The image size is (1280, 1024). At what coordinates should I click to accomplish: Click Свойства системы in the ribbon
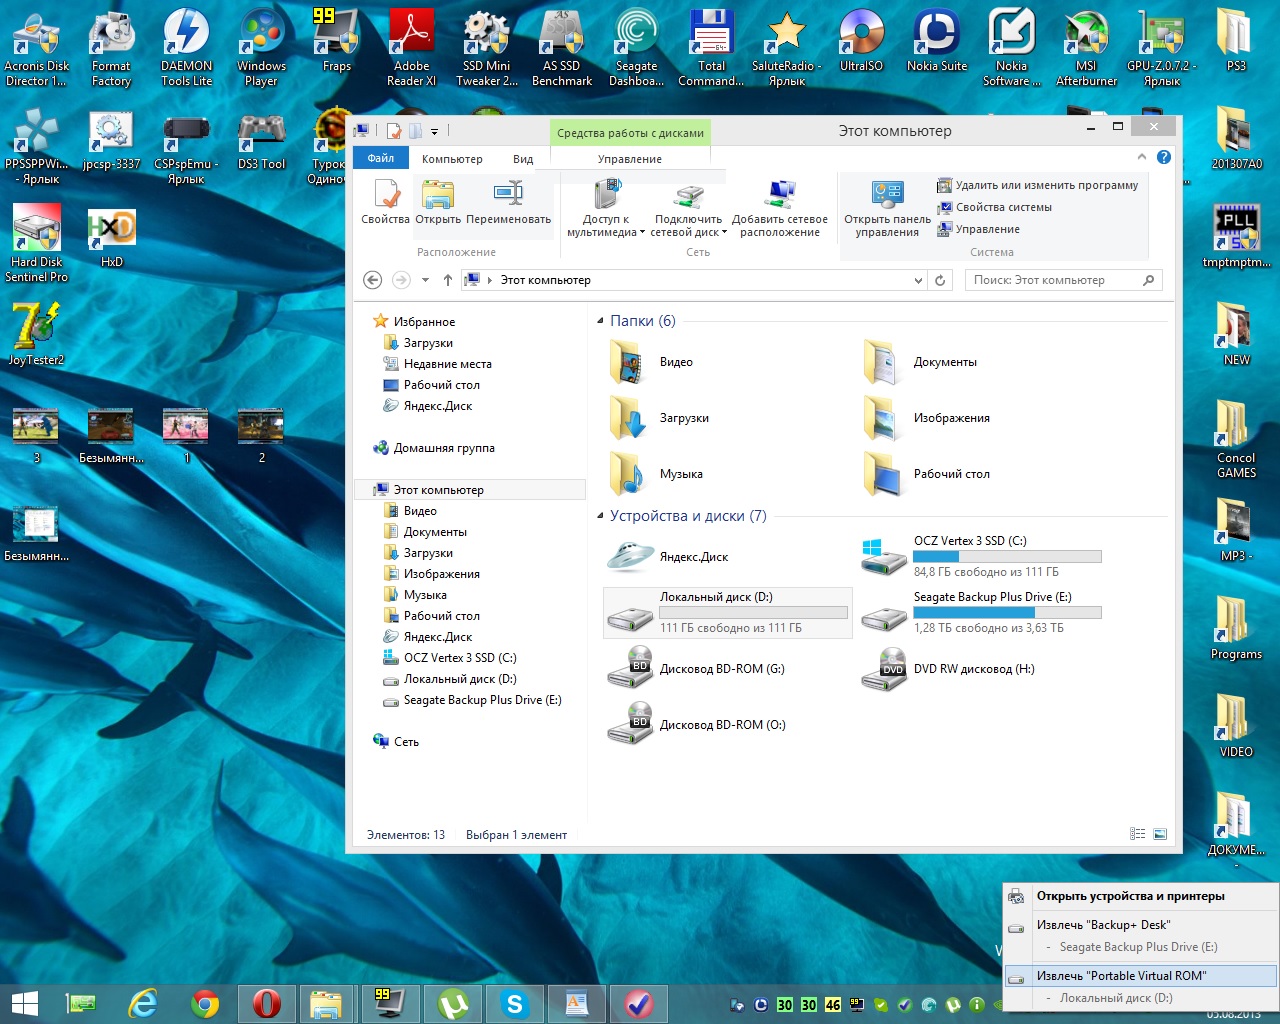994,207
